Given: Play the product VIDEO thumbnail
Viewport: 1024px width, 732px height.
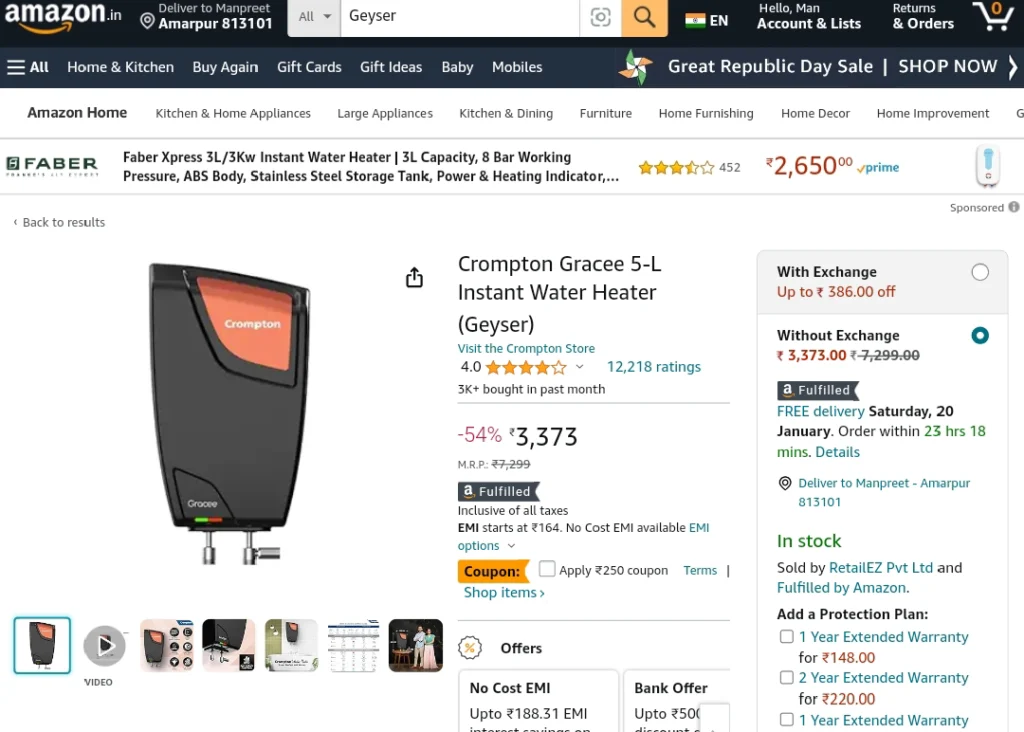Looking at the screenshot, I should pyautogui.click(x=104, y=645).
